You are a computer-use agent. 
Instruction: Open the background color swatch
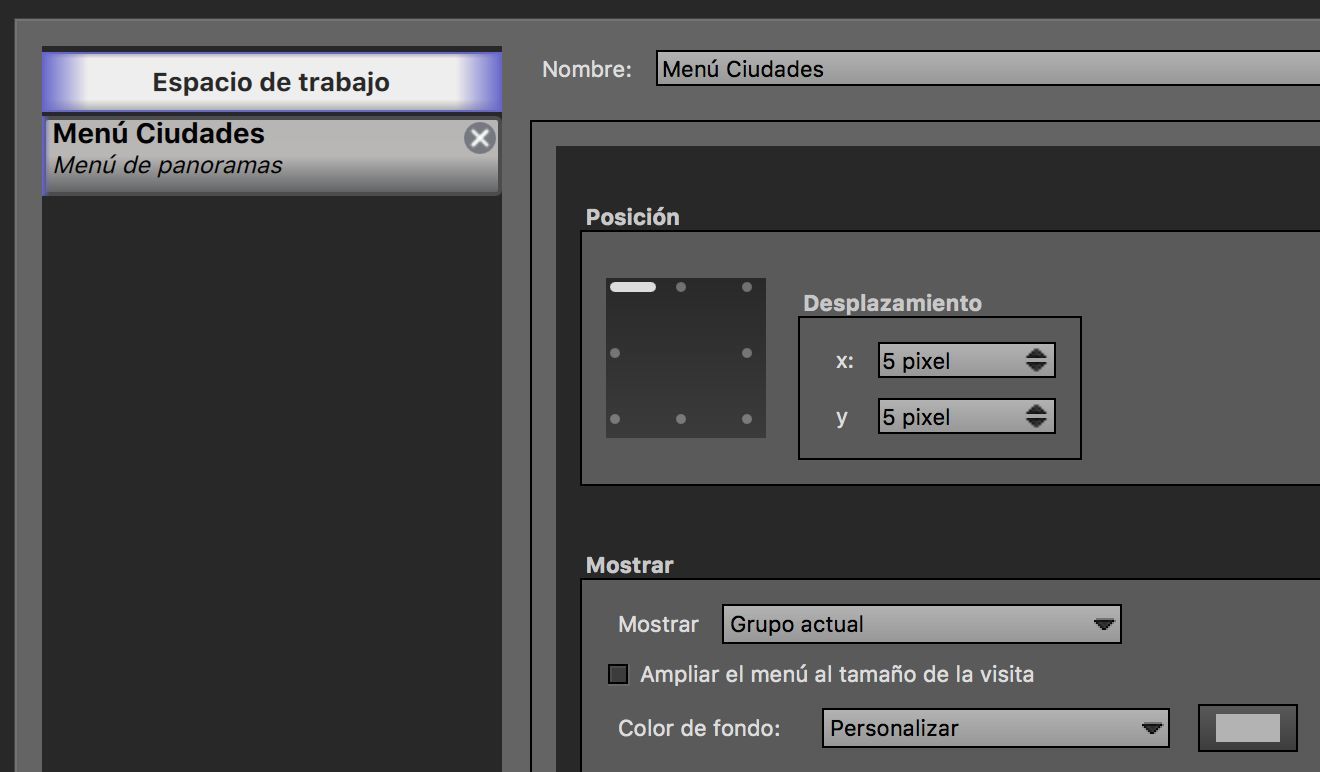pos(1247,728)
